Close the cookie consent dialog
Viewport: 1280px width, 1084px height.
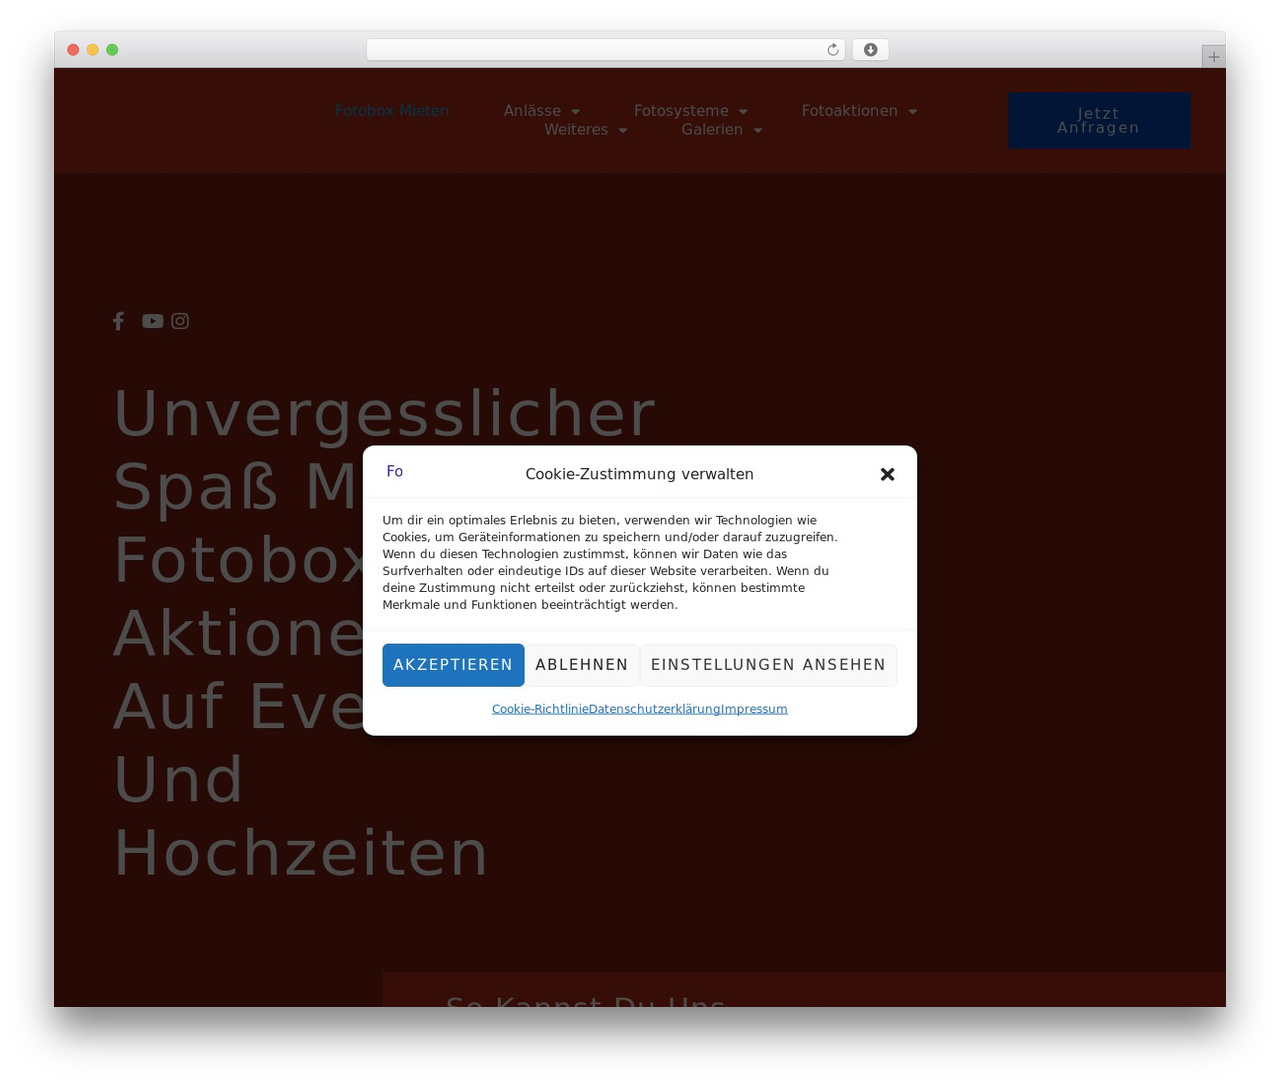pos(887,474)
